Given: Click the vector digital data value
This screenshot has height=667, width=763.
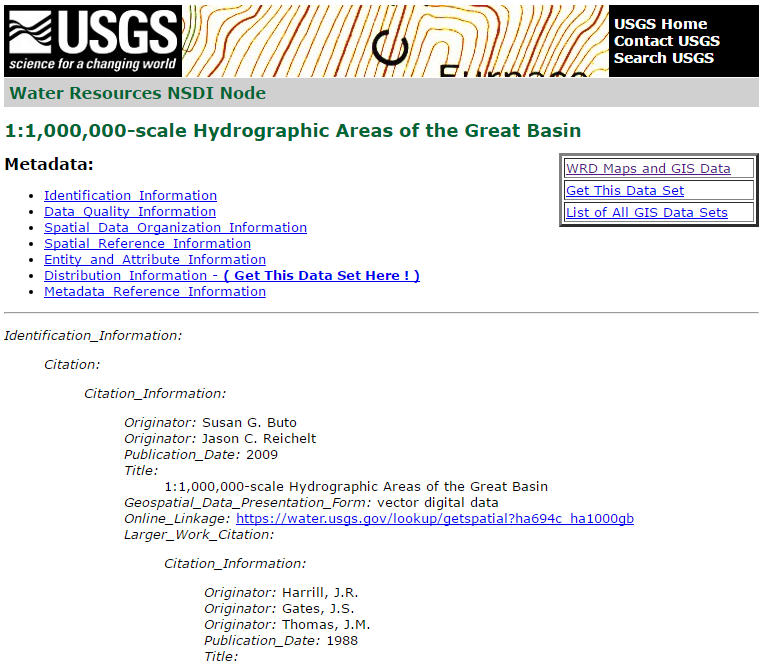Looking at the screenshot, I should tap(437, 503).
